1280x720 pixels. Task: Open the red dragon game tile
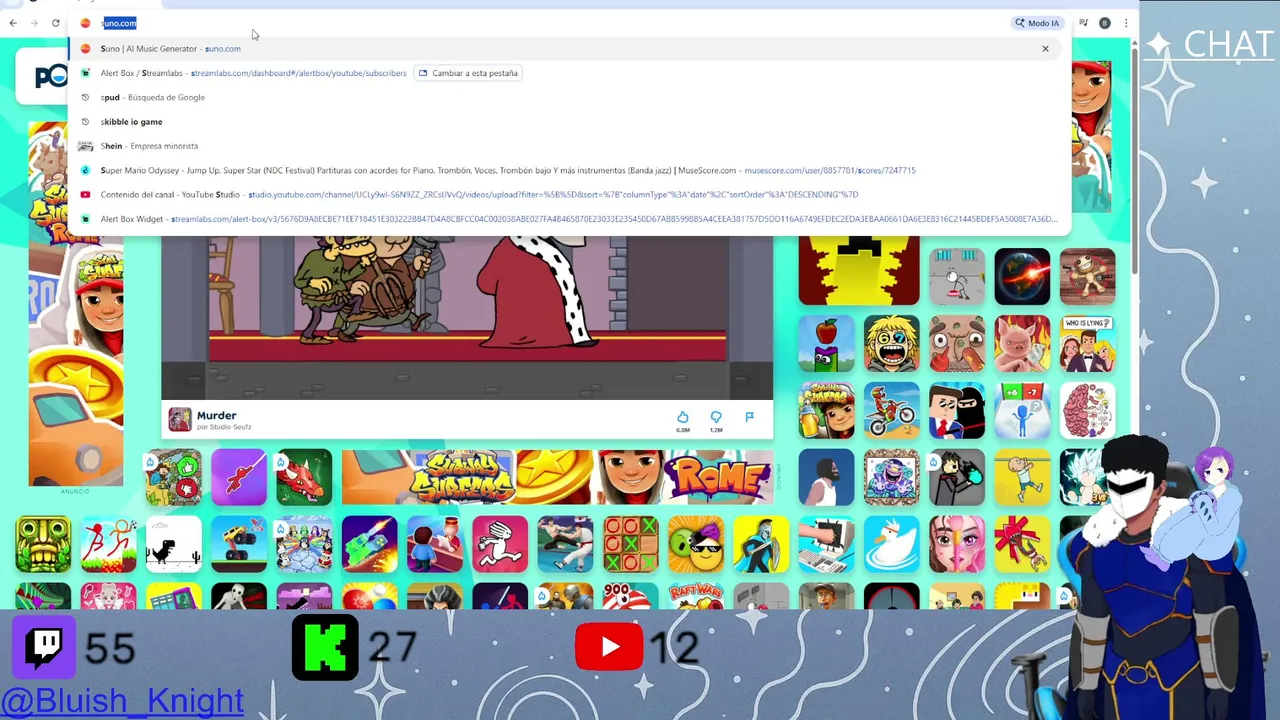click(304, 477)
